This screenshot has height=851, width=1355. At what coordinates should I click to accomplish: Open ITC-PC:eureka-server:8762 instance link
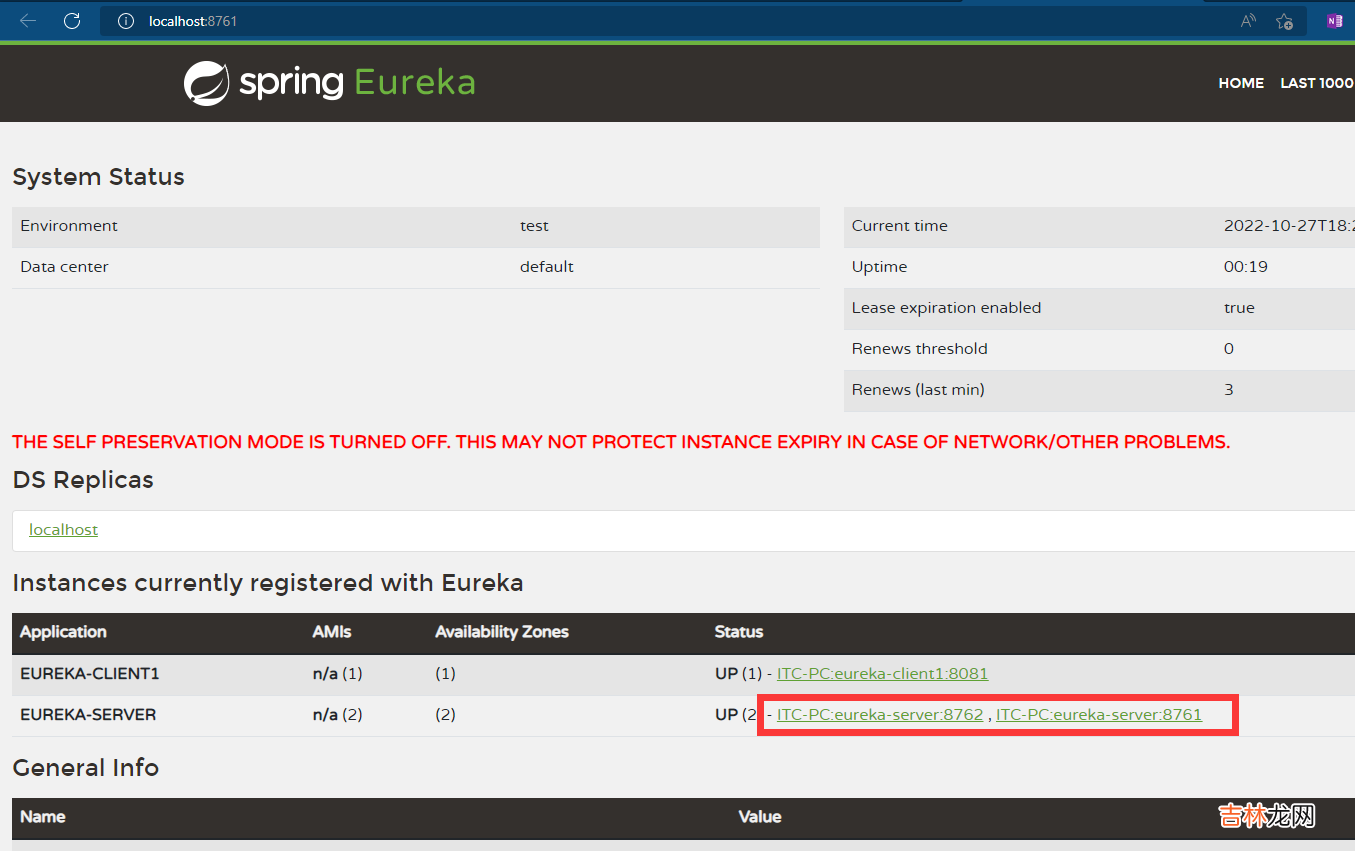(880, 715)
